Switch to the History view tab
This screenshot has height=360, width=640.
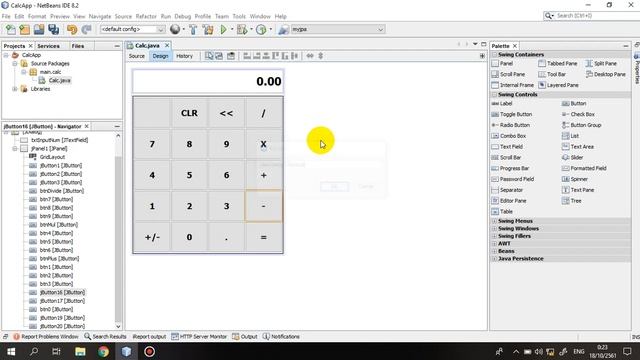tap(184, 56)
